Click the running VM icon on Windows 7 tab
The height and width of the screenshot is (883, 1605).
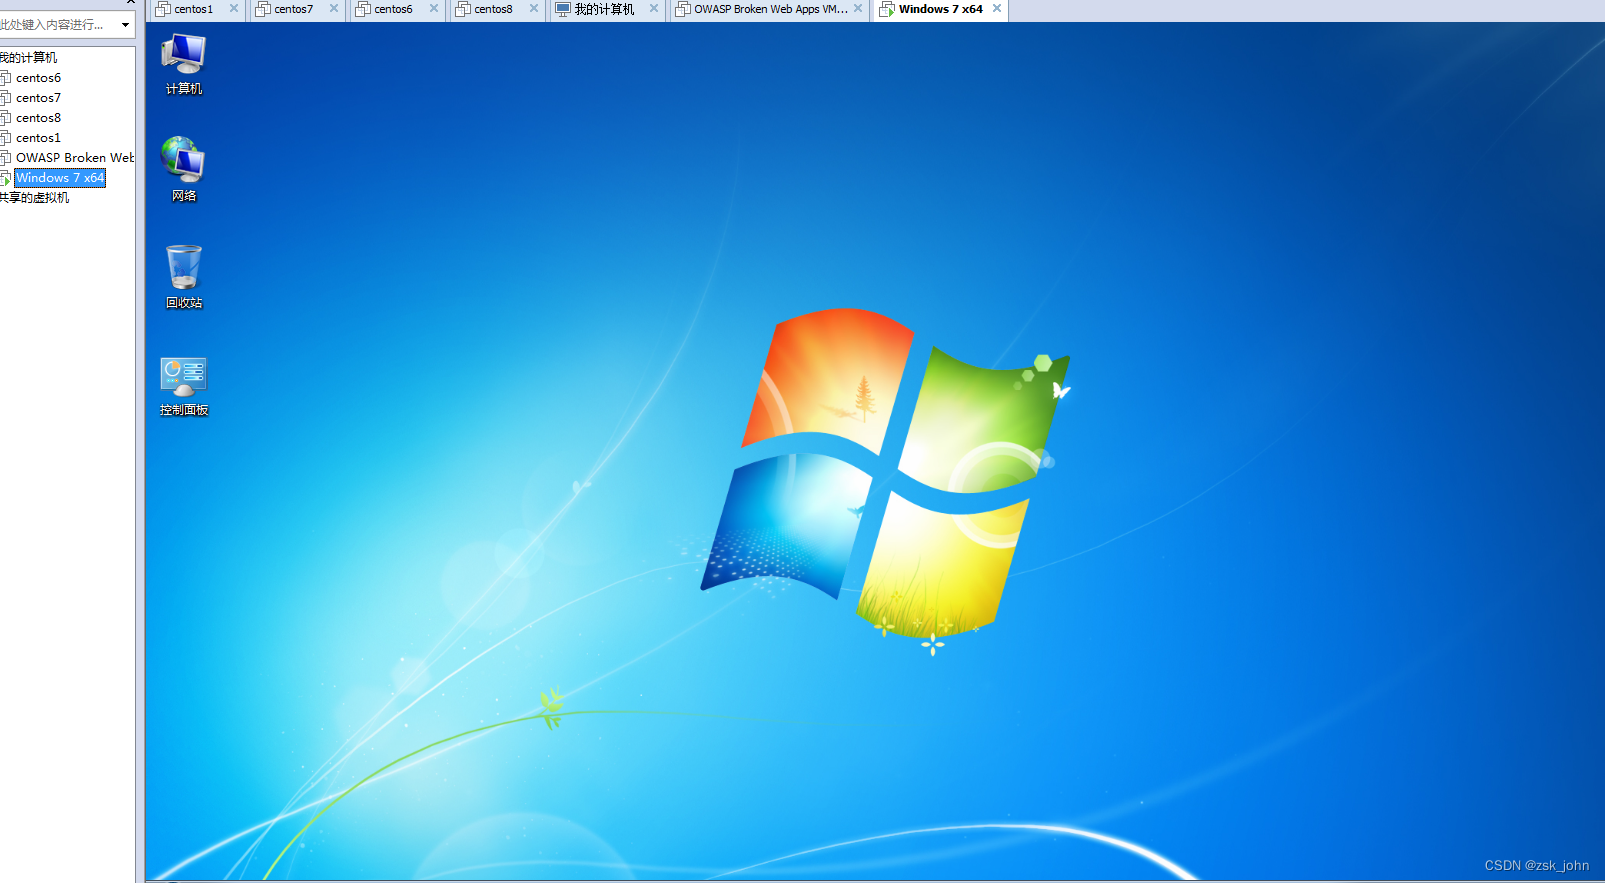(x=887, y=9)
